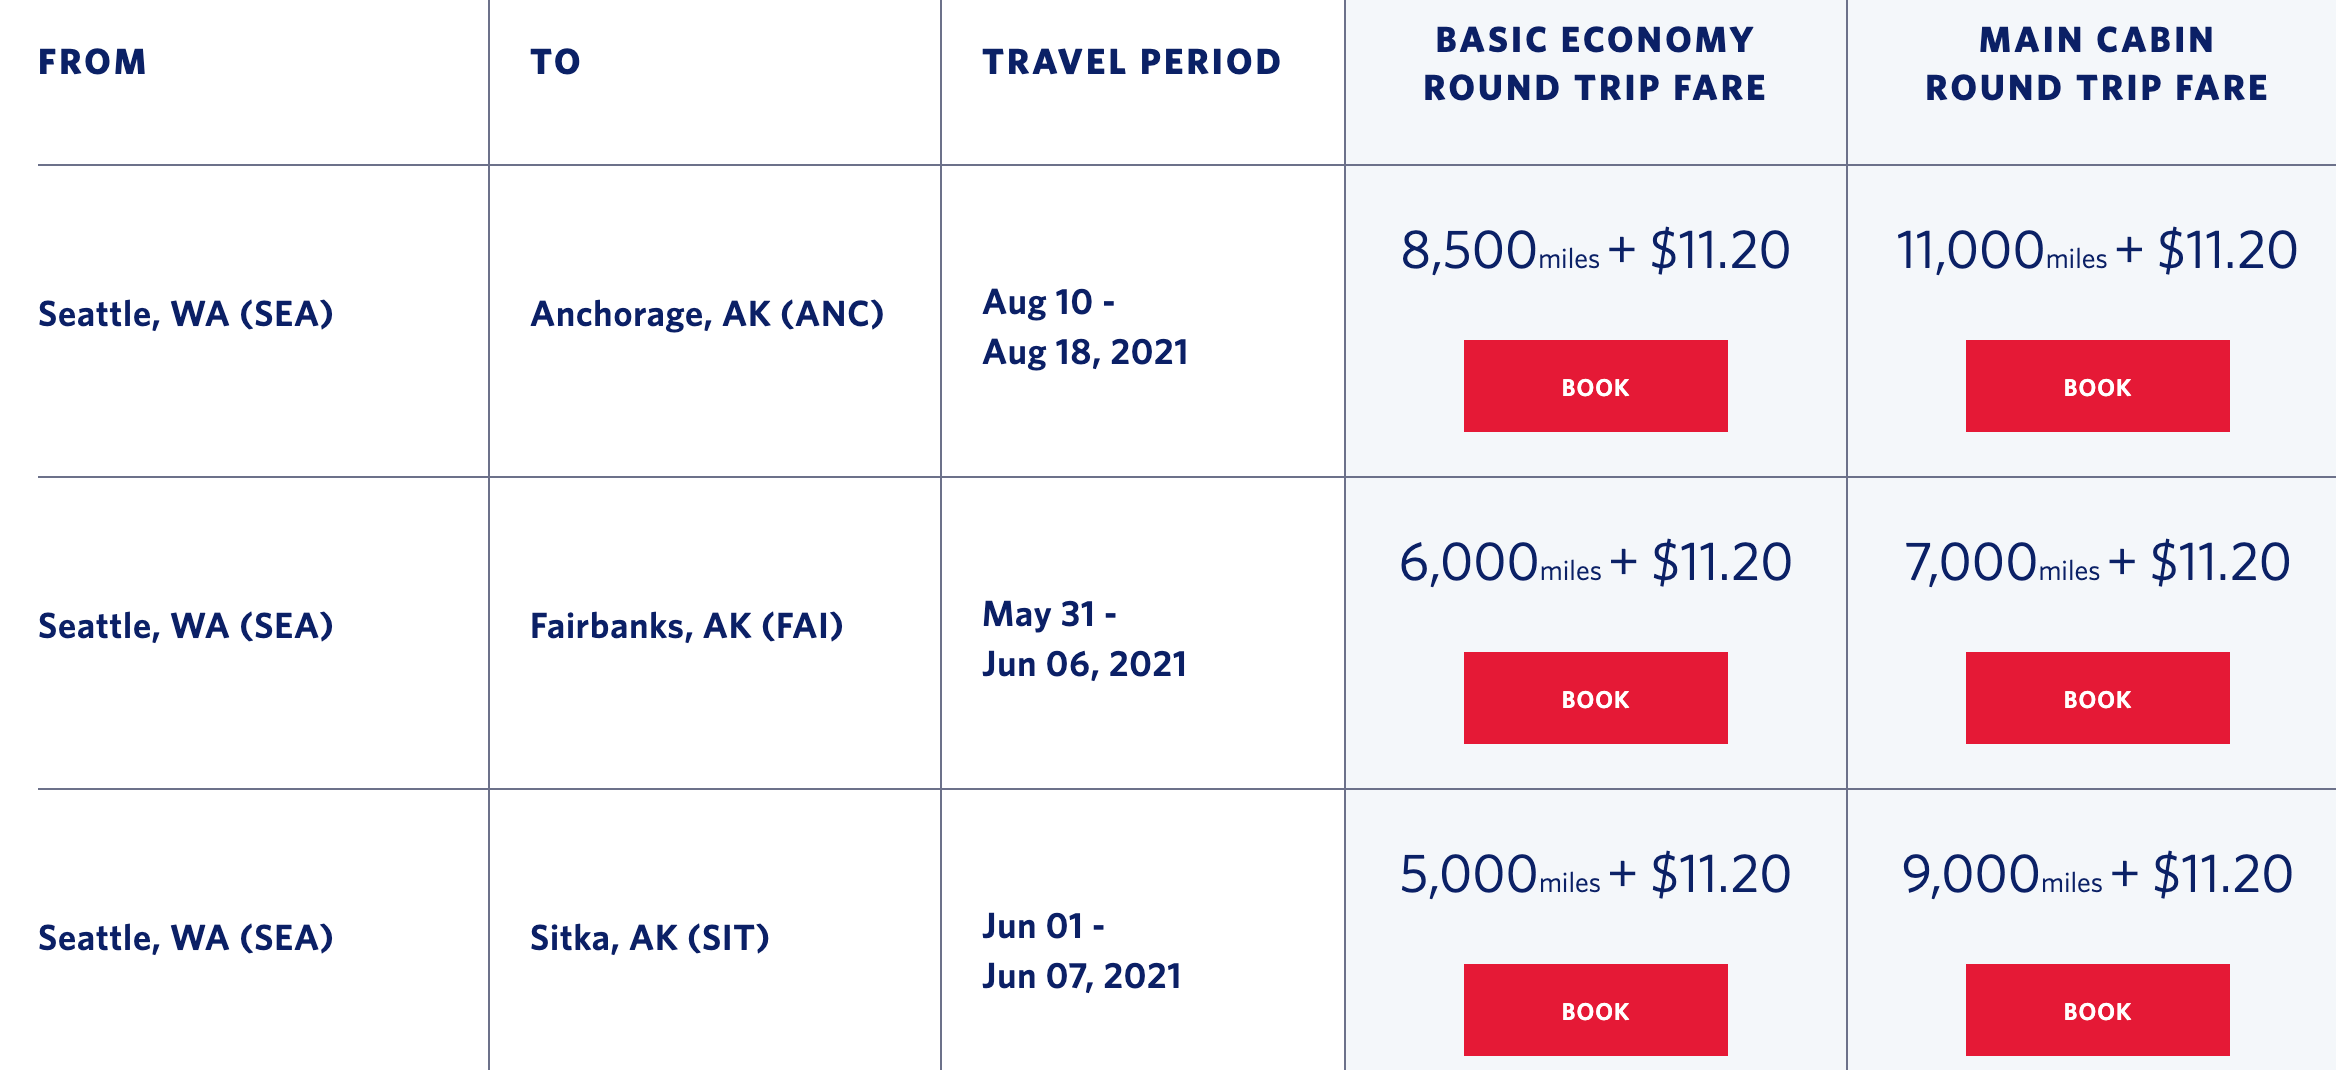Book Basic Economy fare to Fairbanks

click(x=1595, y=698)
